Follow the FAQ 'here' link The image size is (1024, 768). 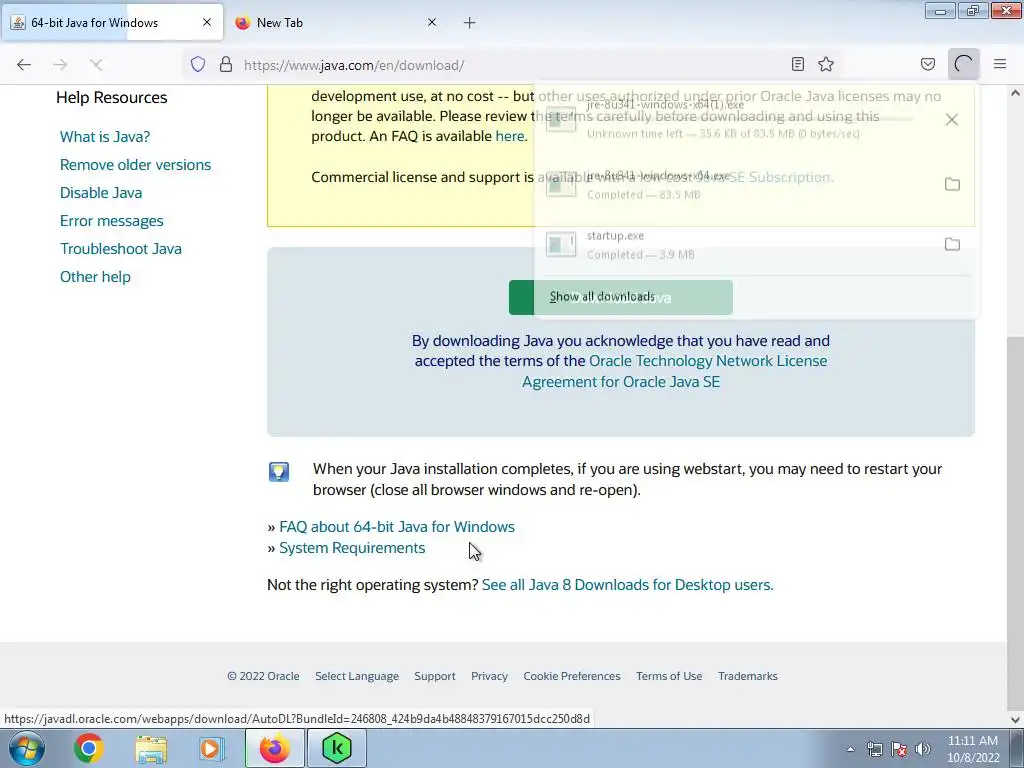click(509, 136)
